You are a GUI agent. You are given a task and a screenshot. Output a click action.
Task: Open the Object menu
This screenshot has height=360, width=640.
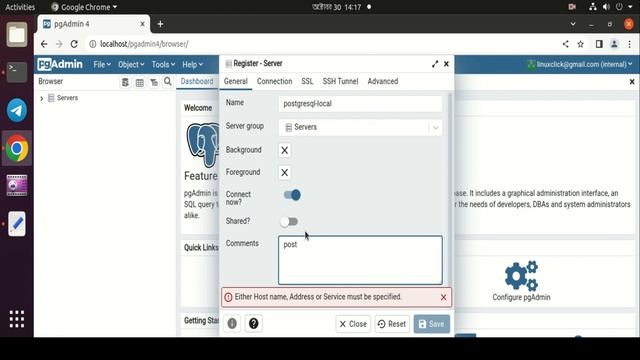131,64
